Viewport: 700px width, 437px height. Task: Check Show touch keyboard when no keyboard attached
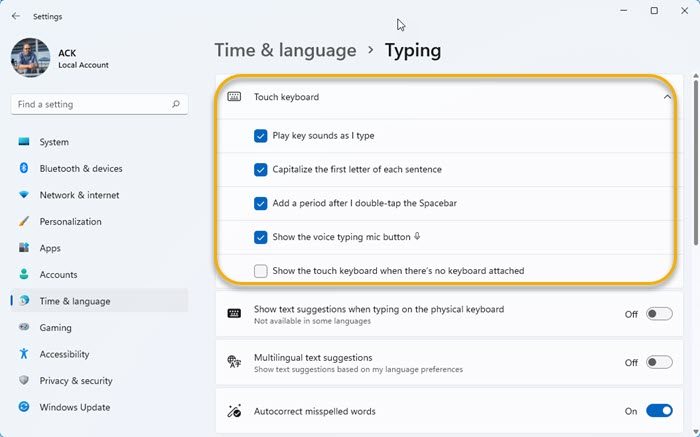(x=261, y=271)
